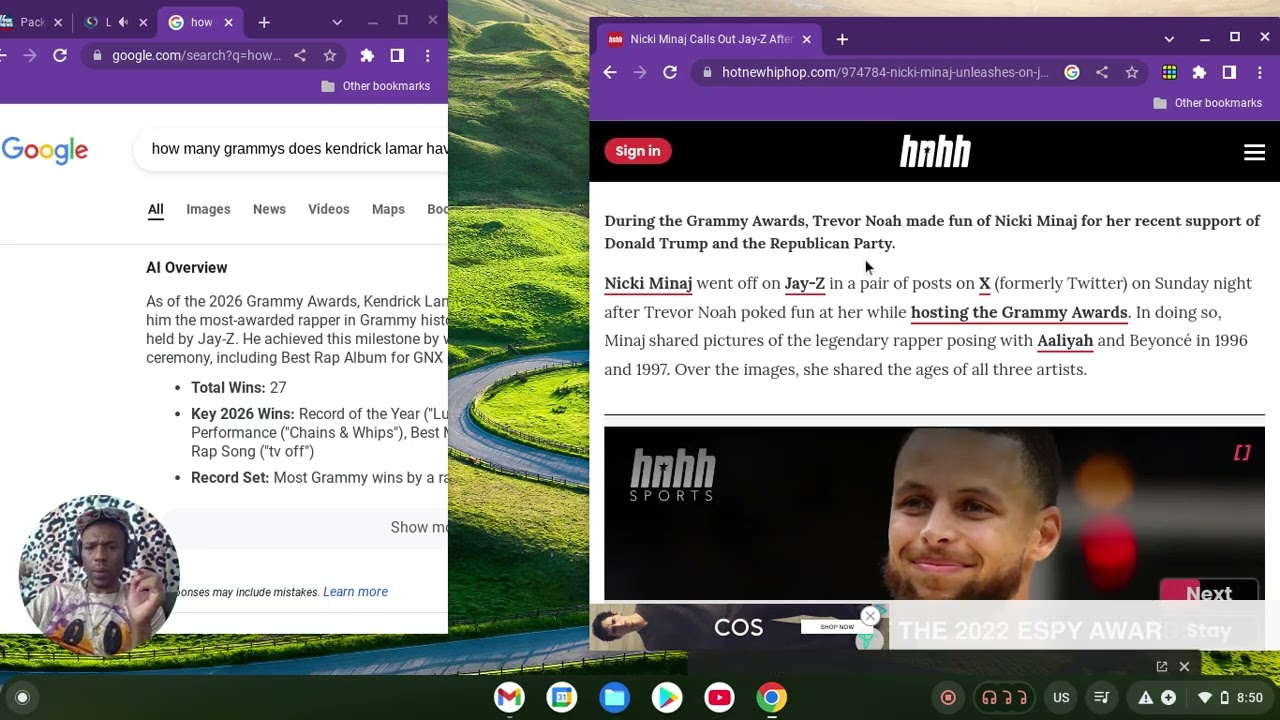This screenshot has width=1280, height=720.
Task: Share the Google search page
Action: pos(300,55)
